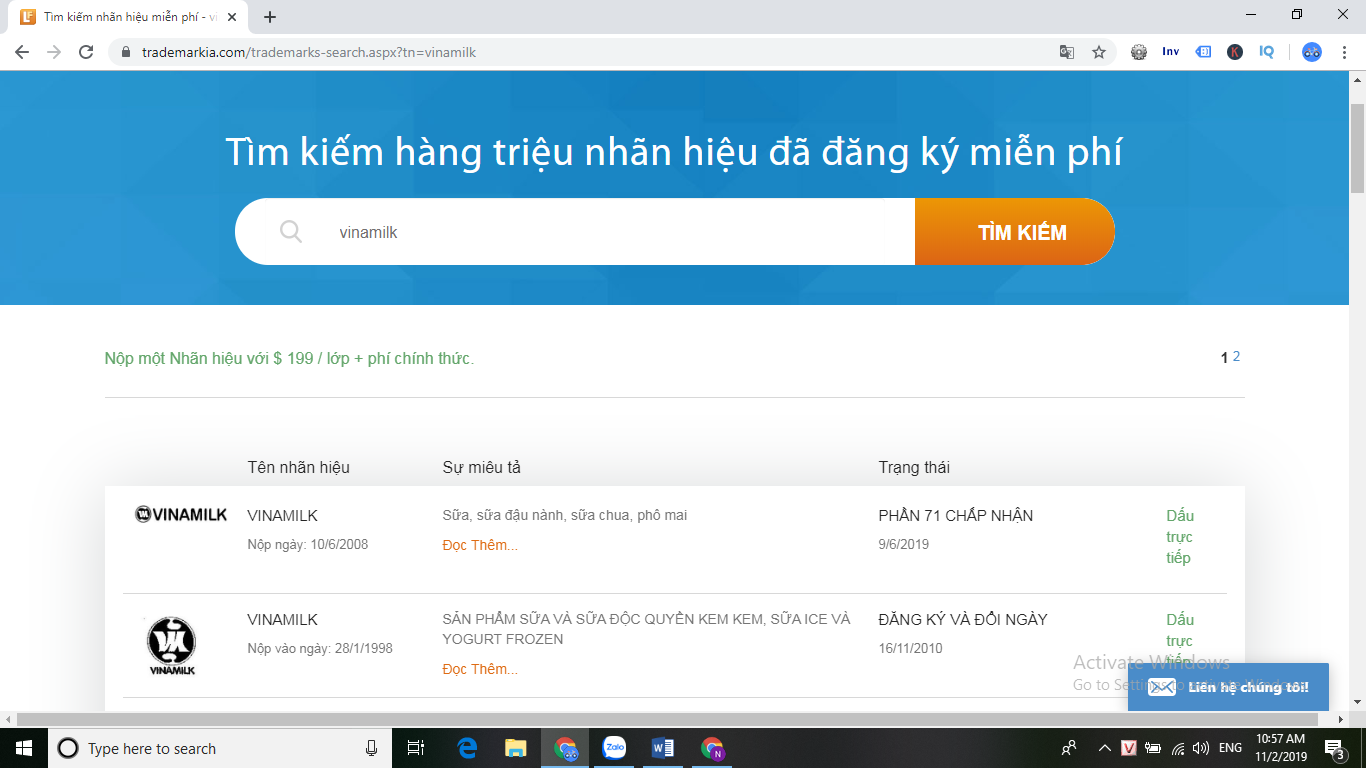
Task: Bookmark this page with the star icon
Action: [1099, 52]
